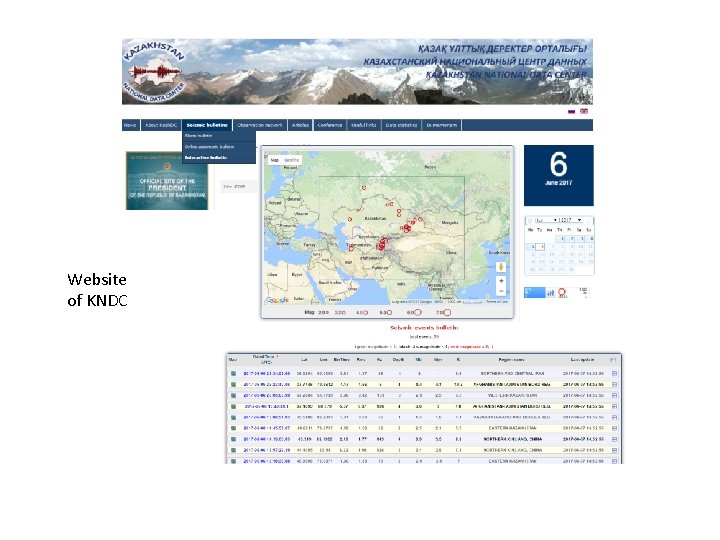The image size is (720, 540).
Task: Click the Northern and Central Iran region name
Action: pos(512,374)
